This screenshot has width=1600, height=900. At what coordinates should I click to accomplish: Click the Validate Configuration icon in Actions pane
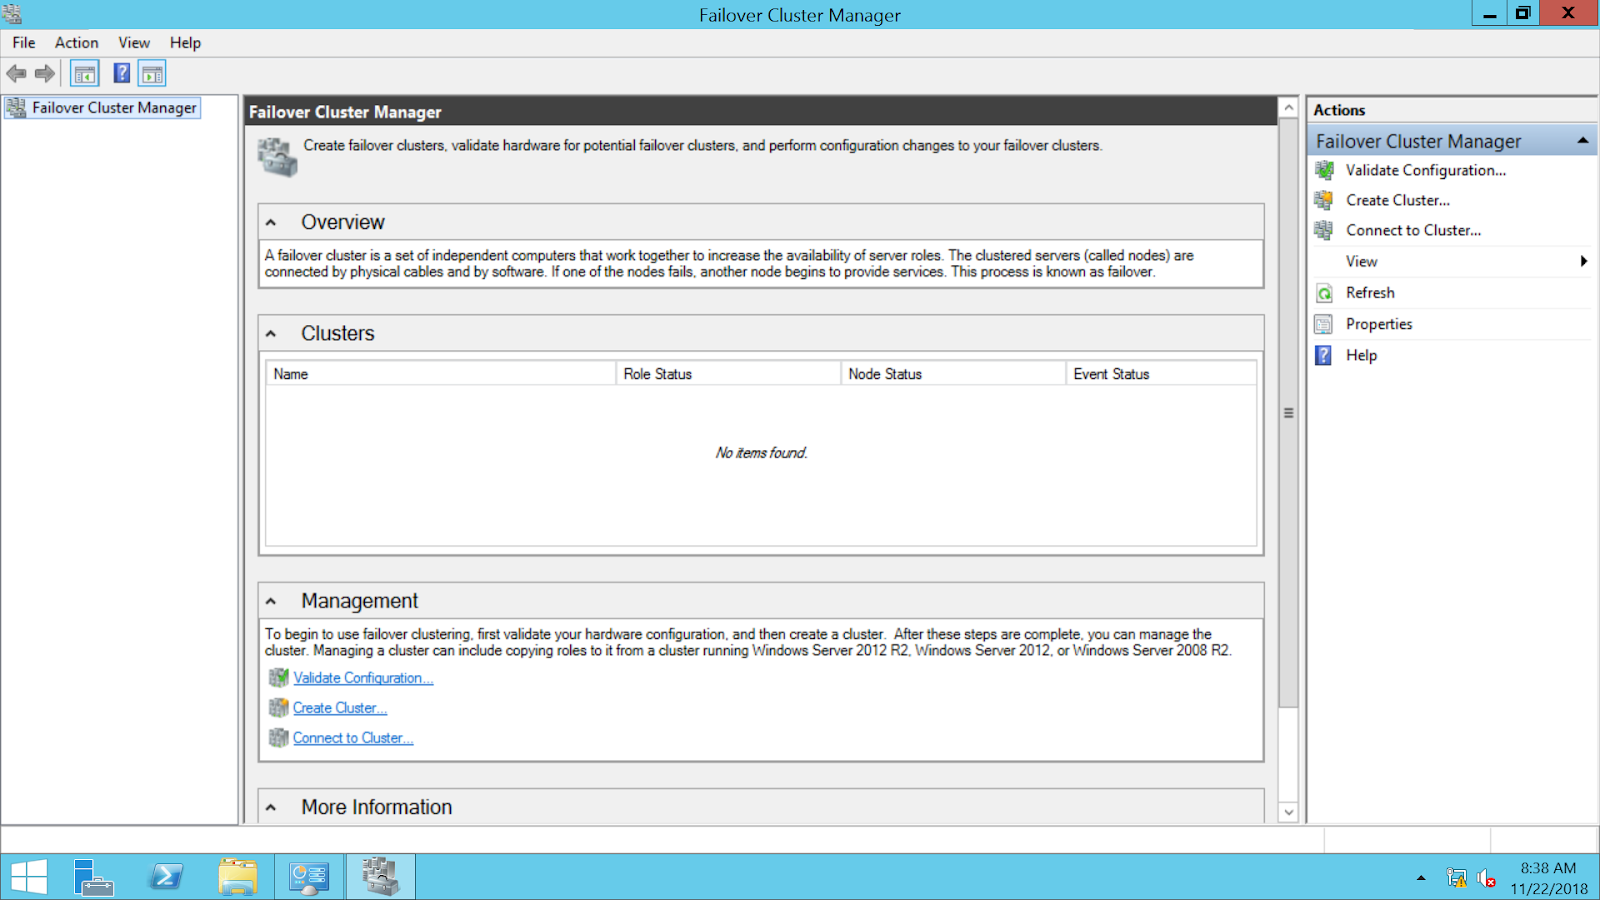(1324, 170)
